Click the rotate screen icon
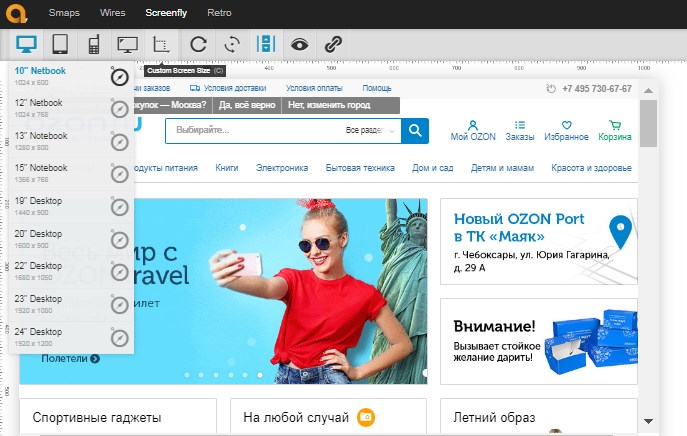 (x=232, y=44)
